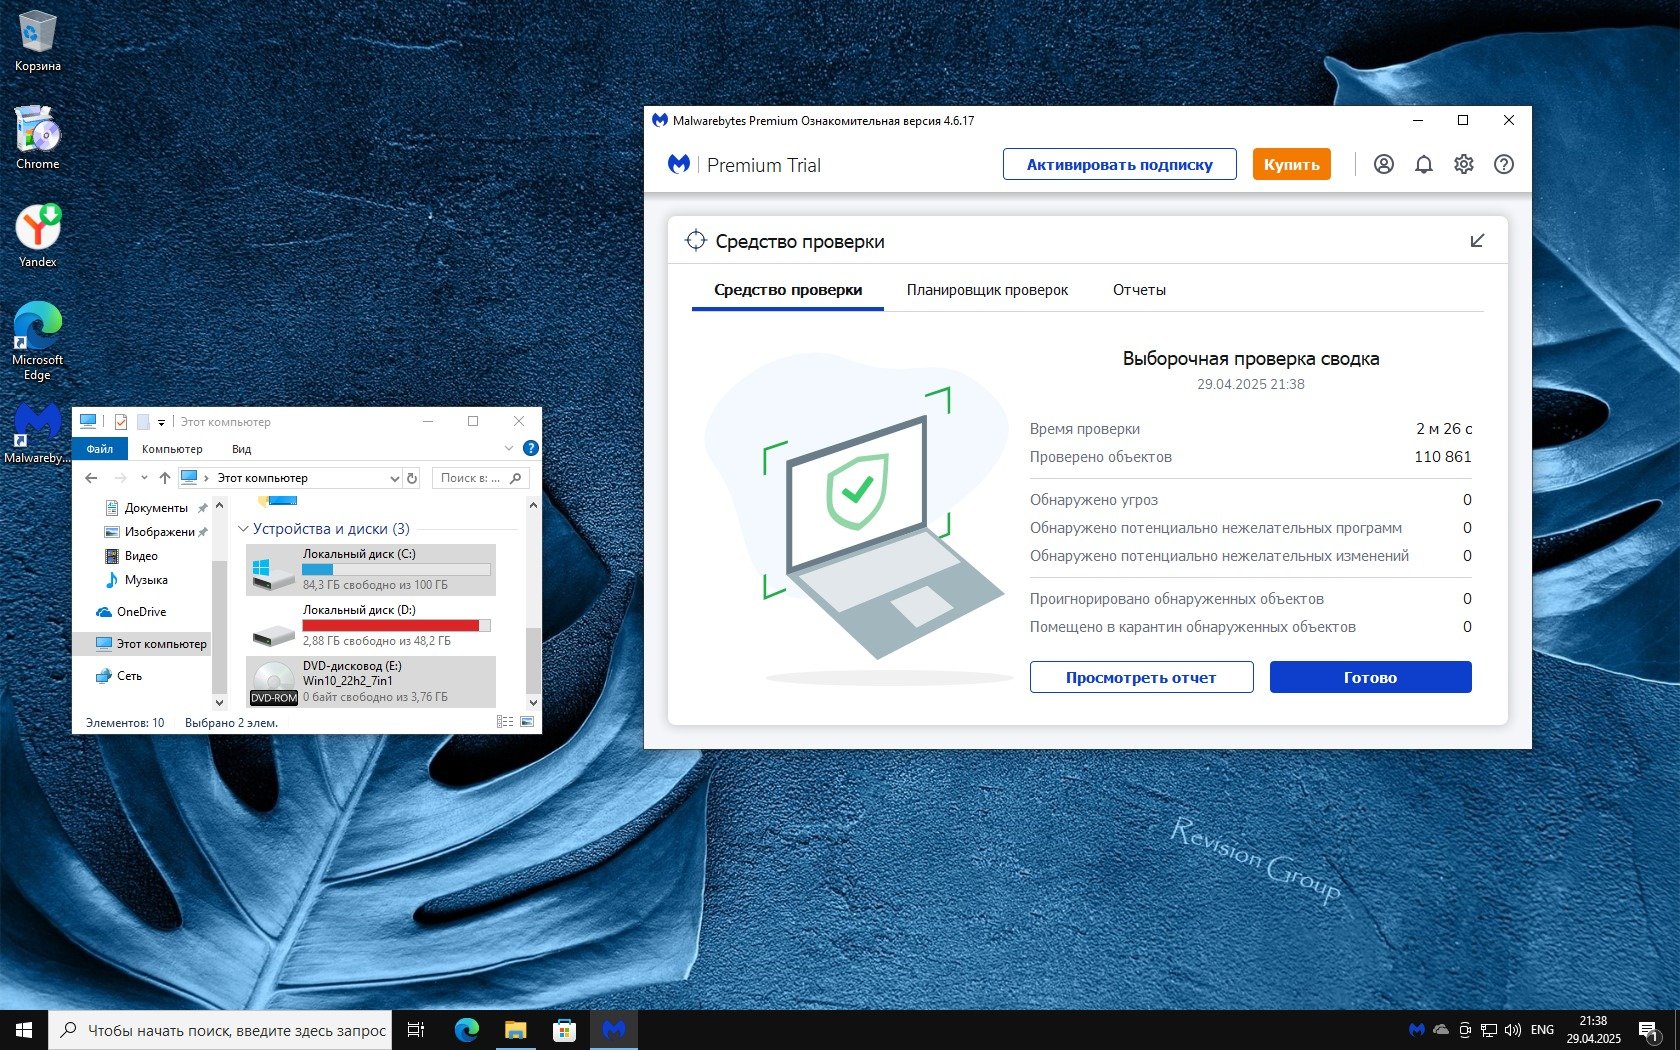The image size is (1680, 1050).
Task: Open Malwarebytes account profile icon
Action: (1383, 164)
